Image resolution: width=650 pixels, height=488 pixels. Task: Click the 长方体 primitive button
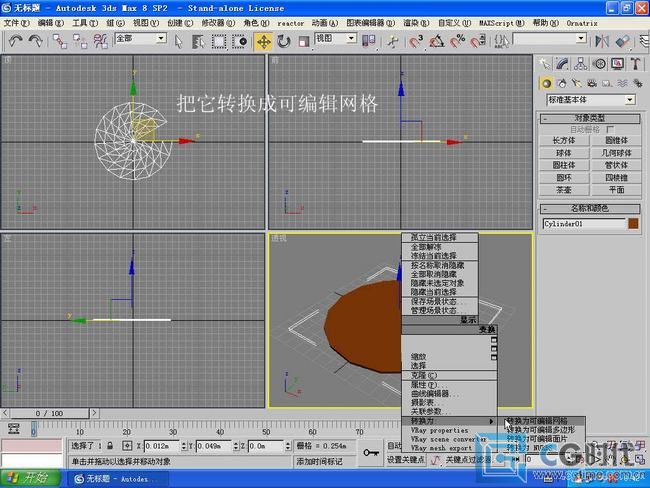click(x=564, y=141)
